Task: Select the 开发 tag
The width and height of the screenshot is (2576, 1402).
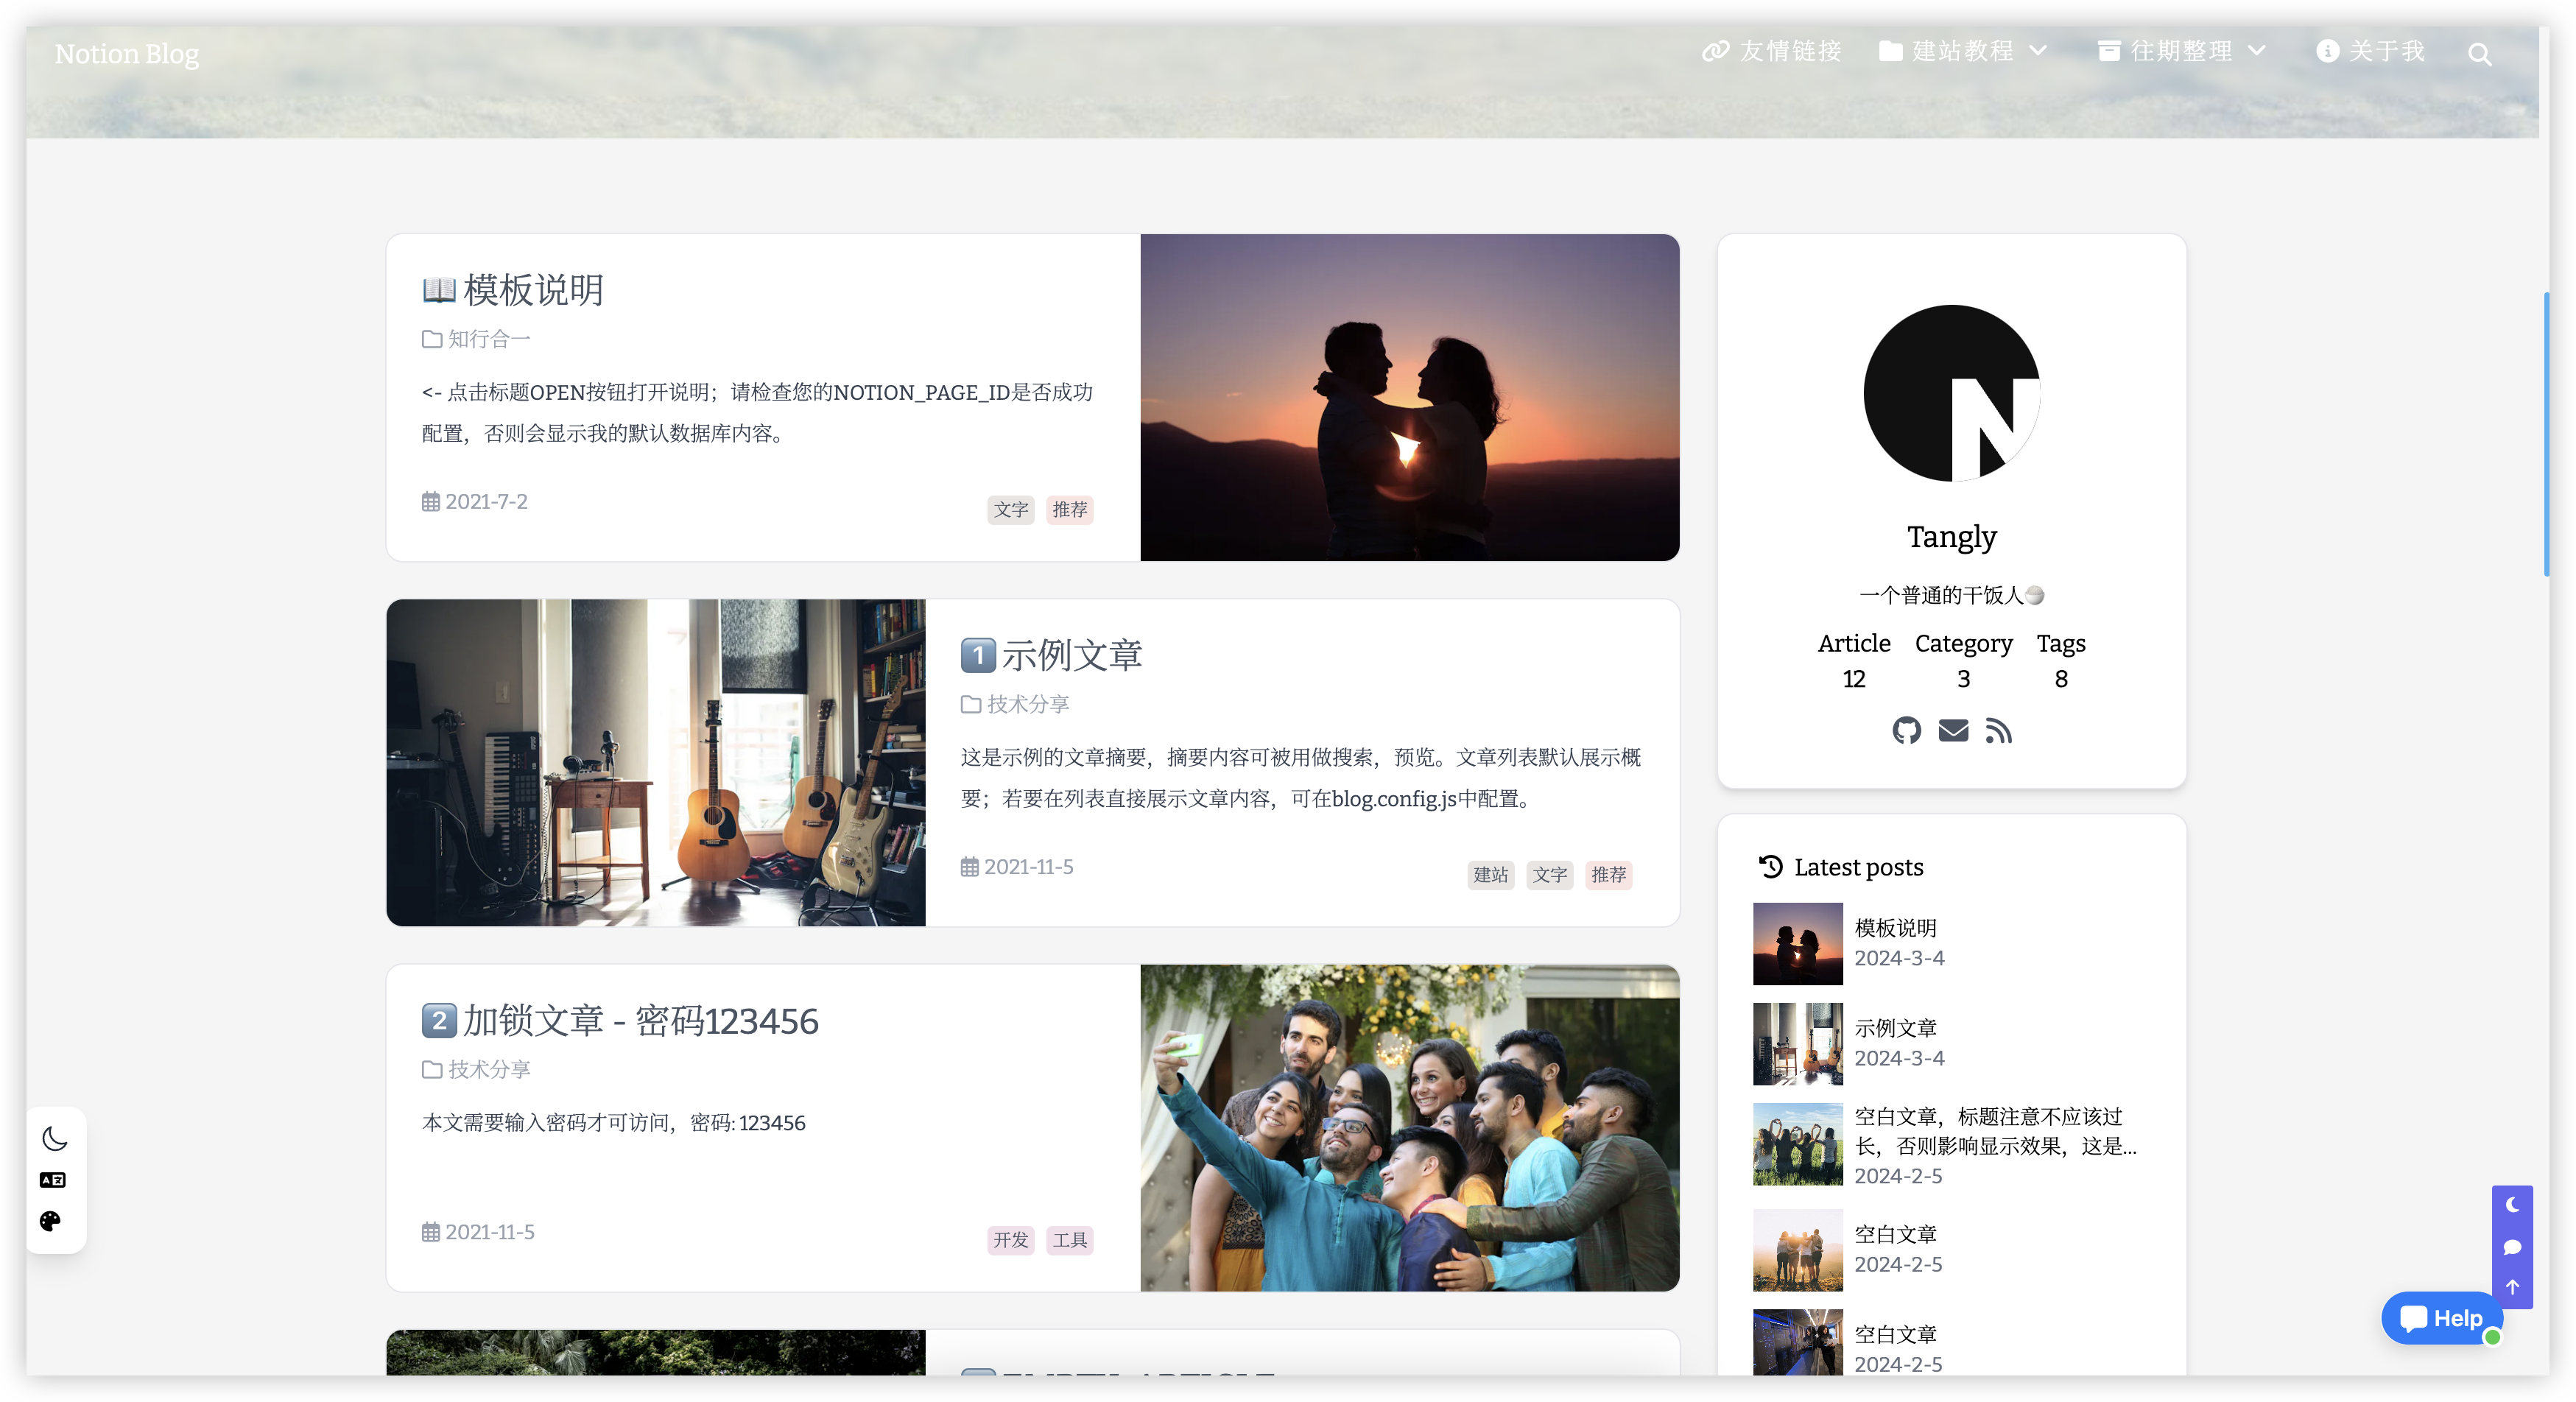Action: (1011, 1240)
